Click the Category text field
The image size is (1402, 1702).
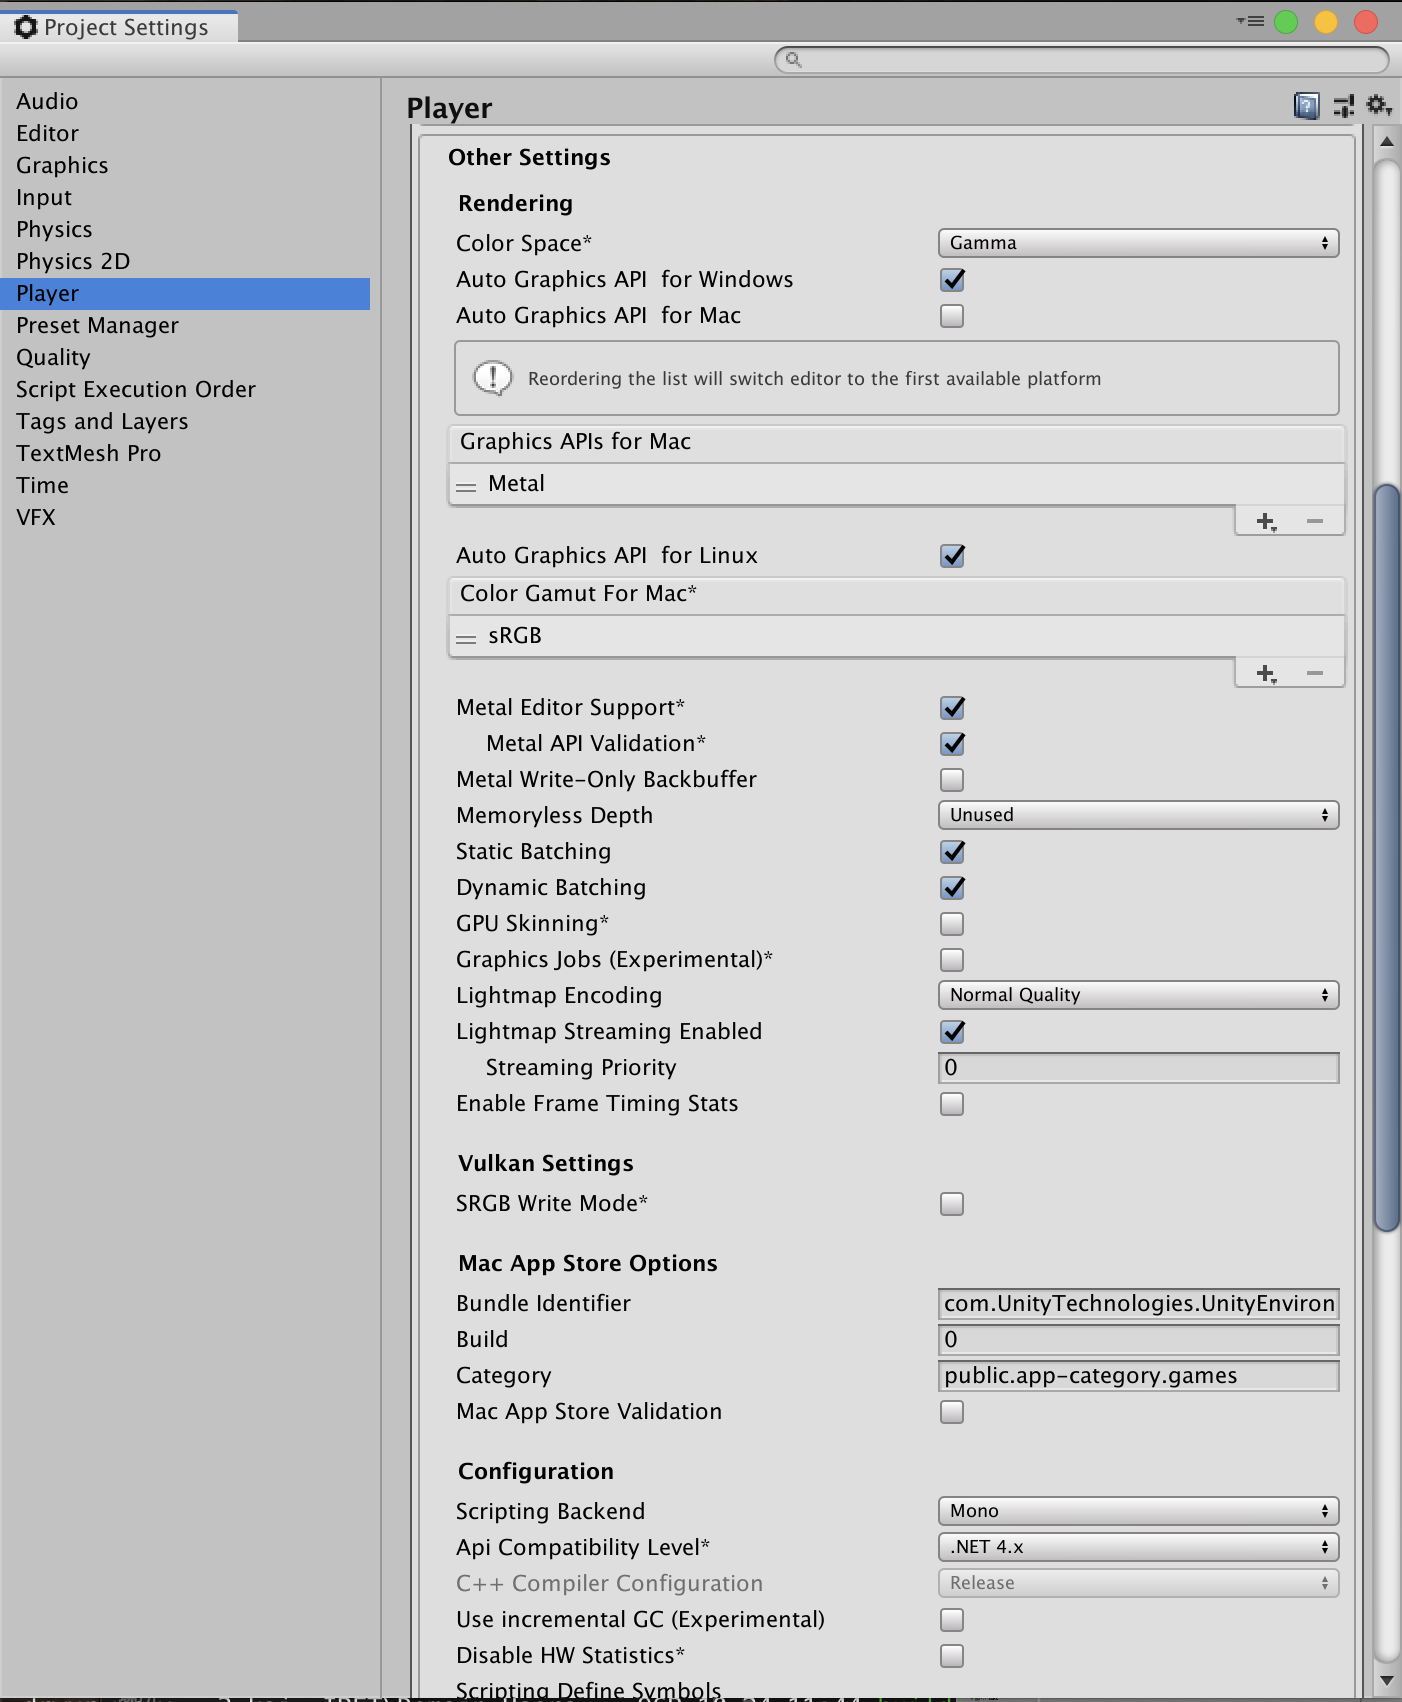pyautogui.click(x=1138, y=1375)
